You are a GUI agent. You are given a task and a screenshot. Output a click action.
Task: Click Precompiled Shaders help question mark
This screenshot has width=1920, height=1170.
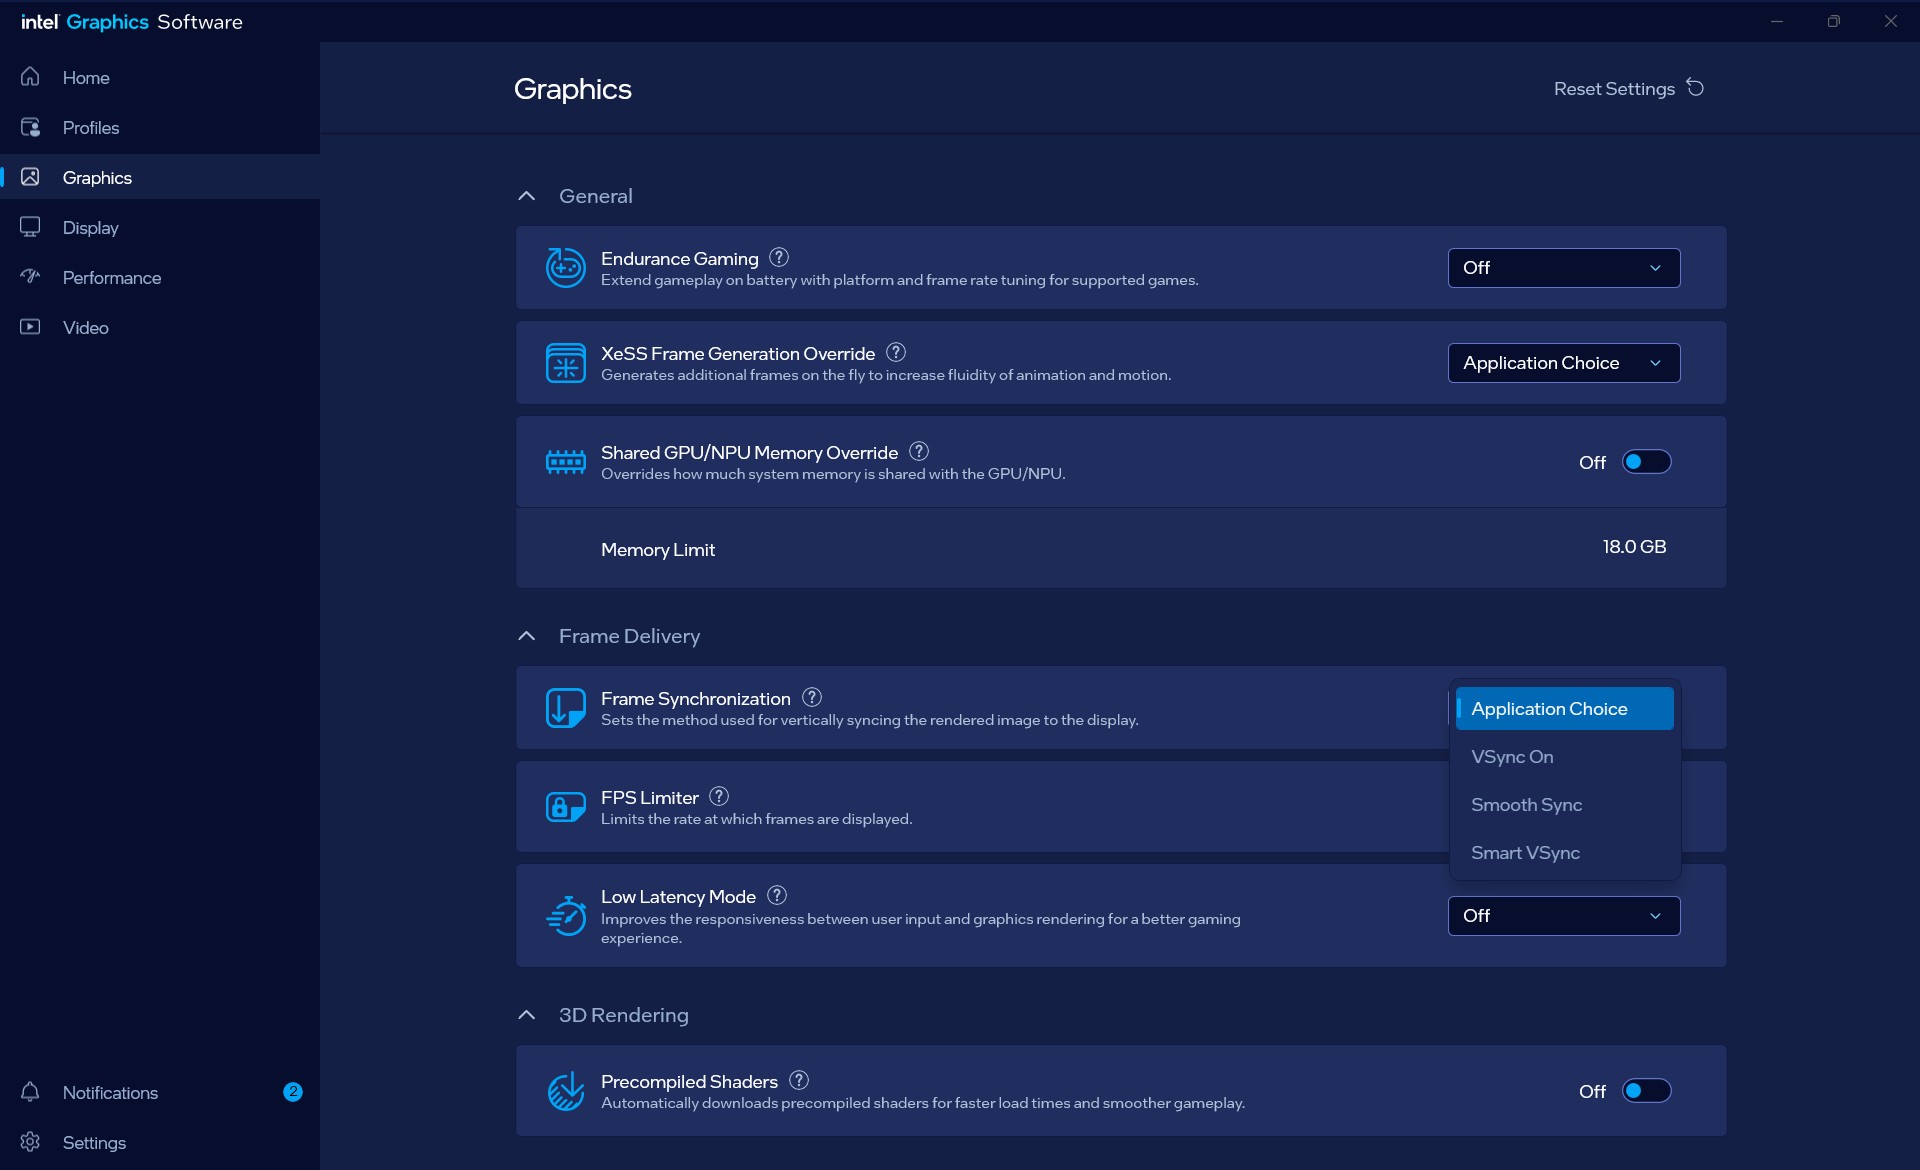799,1080
